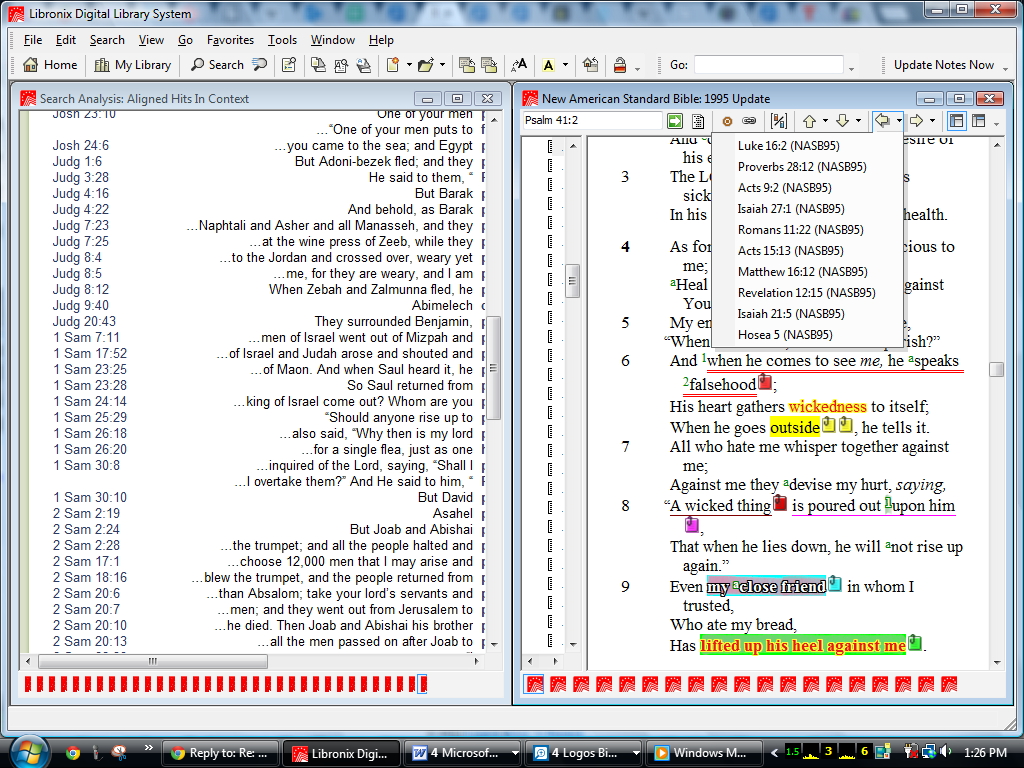1024x768 pixels.
Task: Click the search results horizontal scrollbar thumb
Action: tap(153, 661)
